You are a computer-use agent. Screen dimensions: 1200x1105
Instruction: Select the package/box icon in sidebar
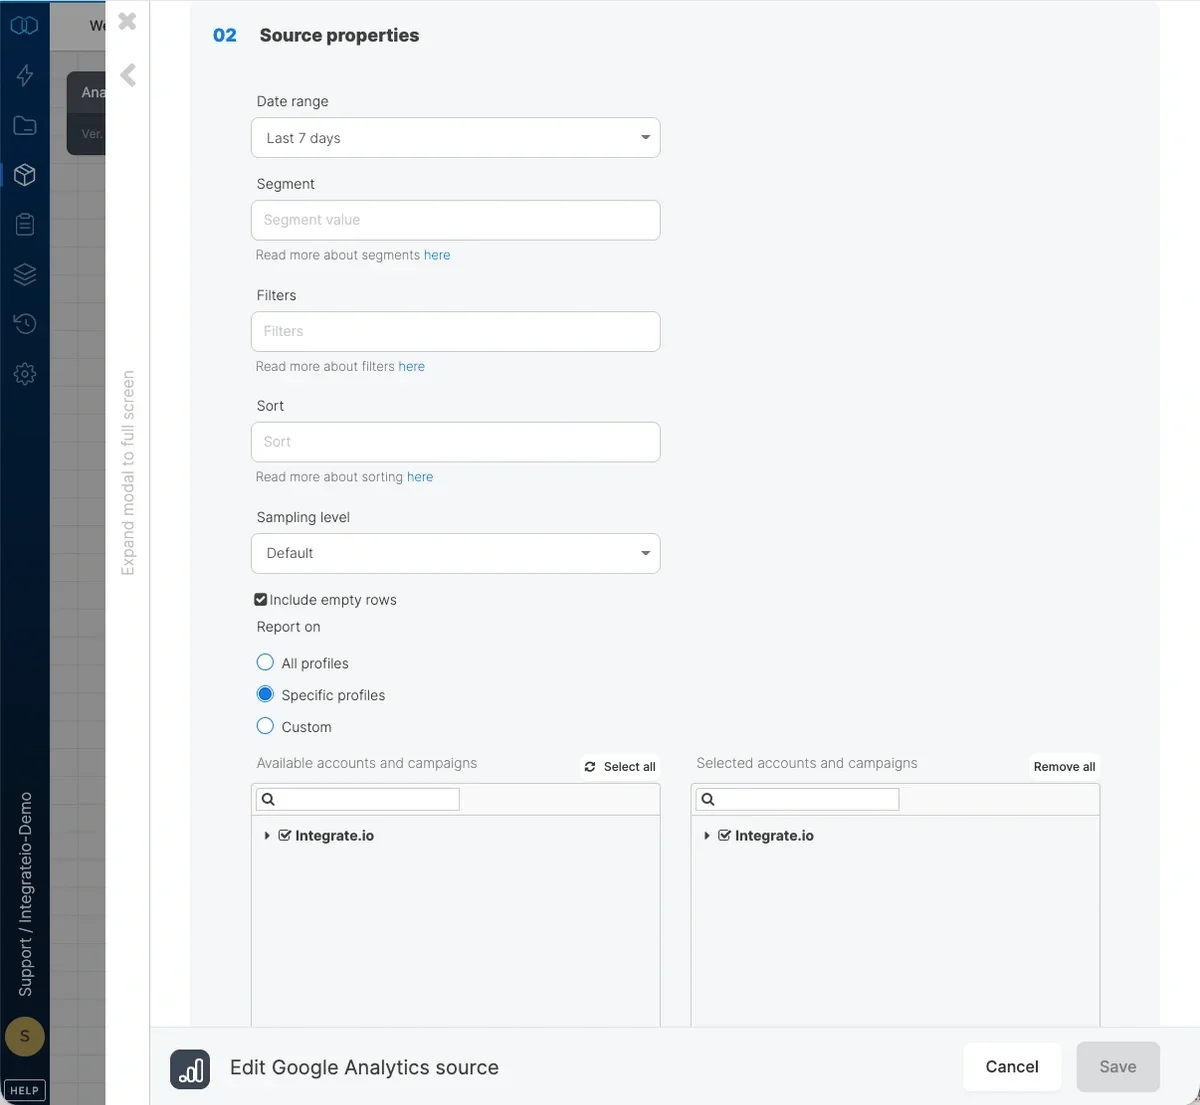coord(24,174)
